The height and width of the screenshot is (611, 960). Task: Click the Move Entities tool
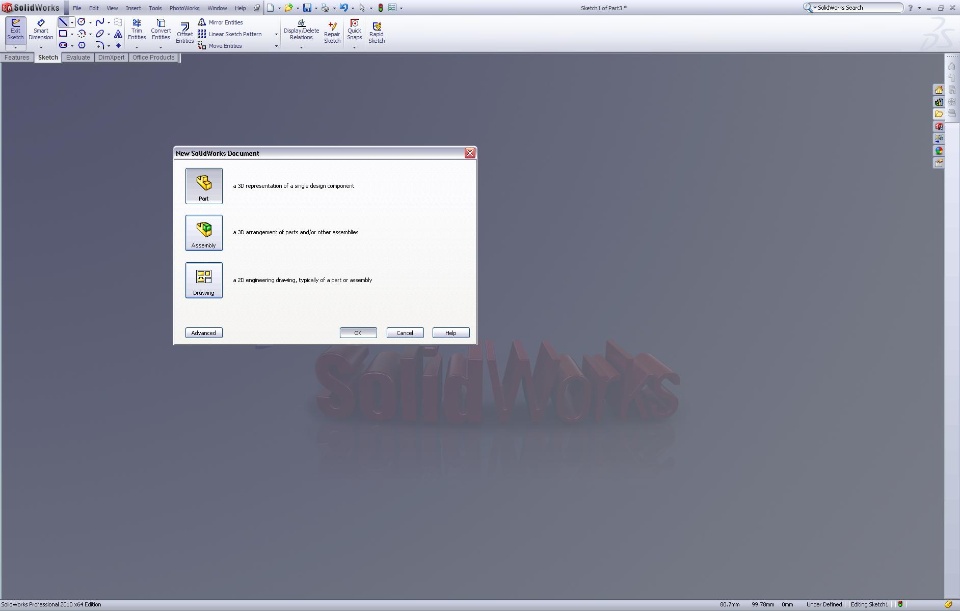(x=220, y=46)
